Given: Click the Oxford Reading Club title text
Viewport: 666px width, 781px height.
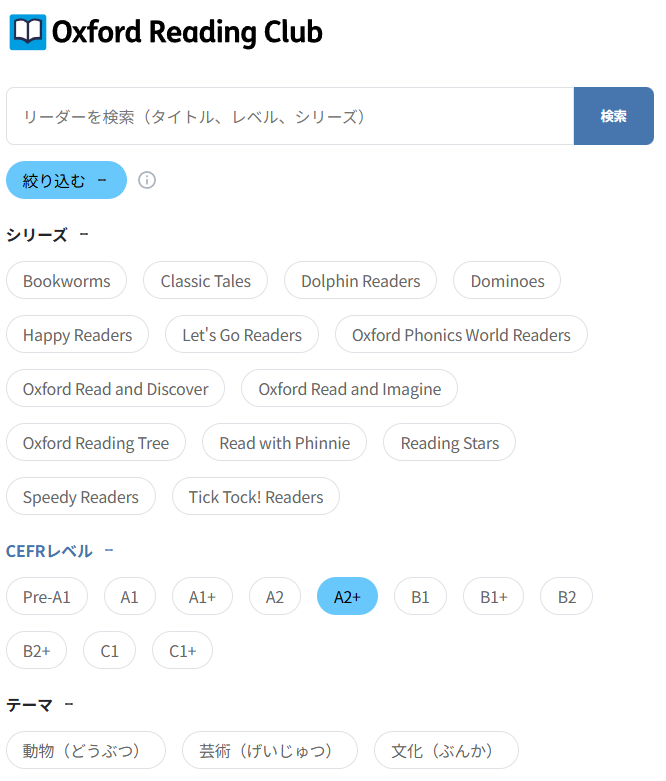Looking at the screenshot, I should (x=187, y=32).
